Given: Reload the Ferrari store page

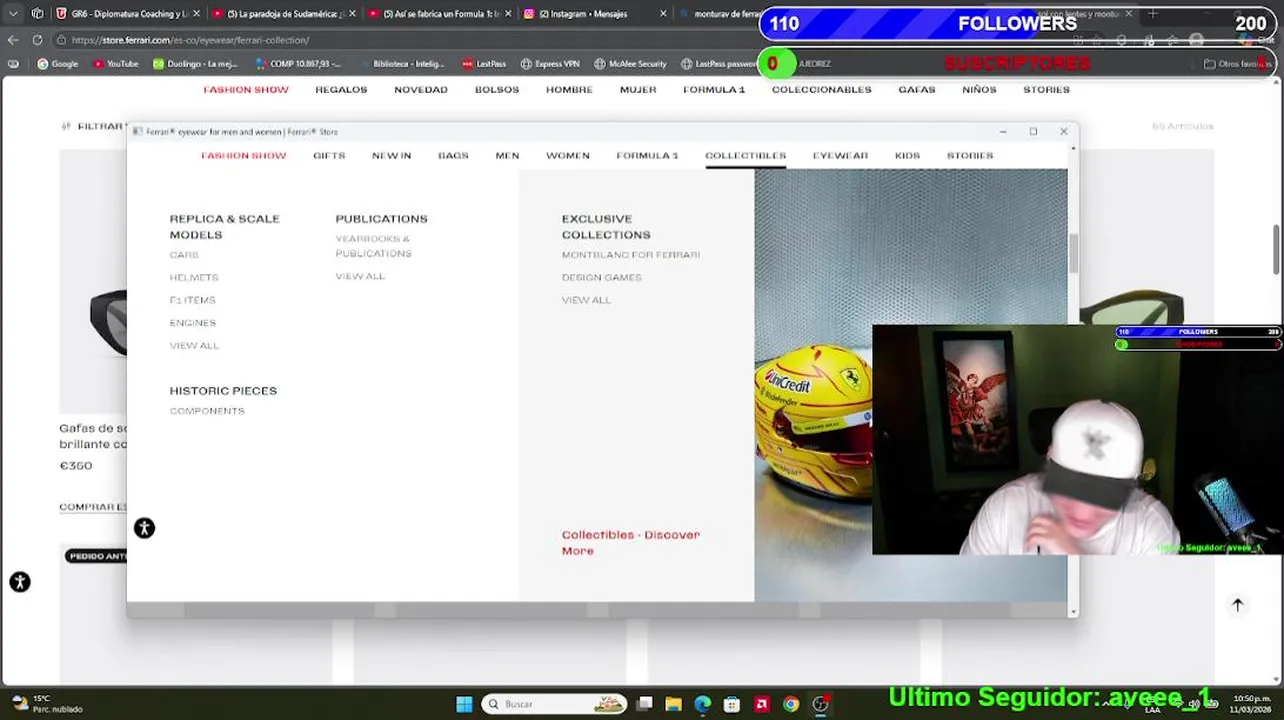Looking at the screenshot, I should click(x=37, y=40).
